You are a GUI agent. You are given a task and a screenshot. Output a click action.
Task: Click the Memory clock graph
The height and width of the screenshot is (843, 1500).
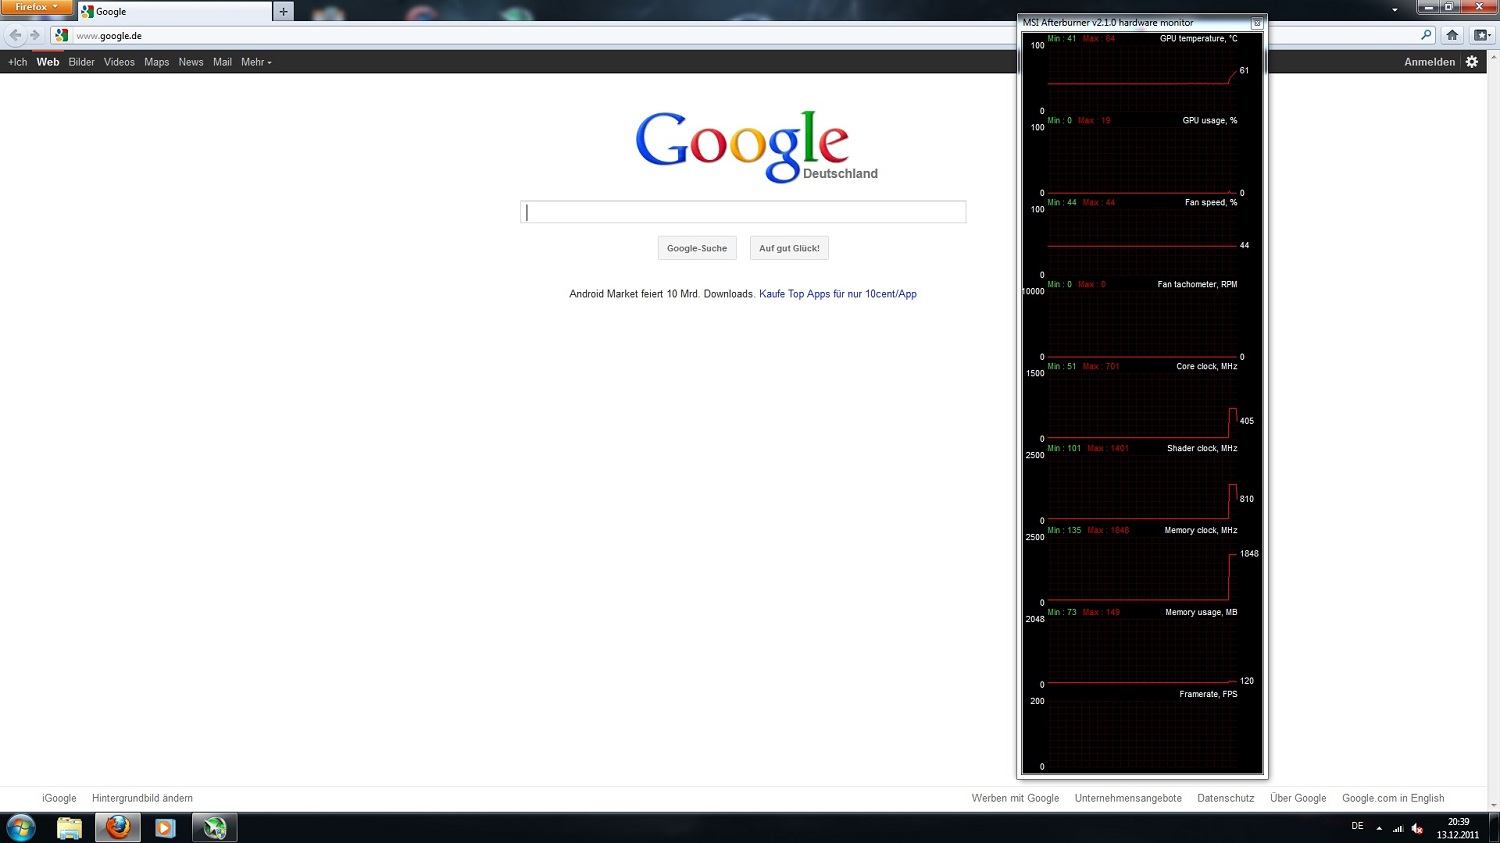pos(1142,570)
